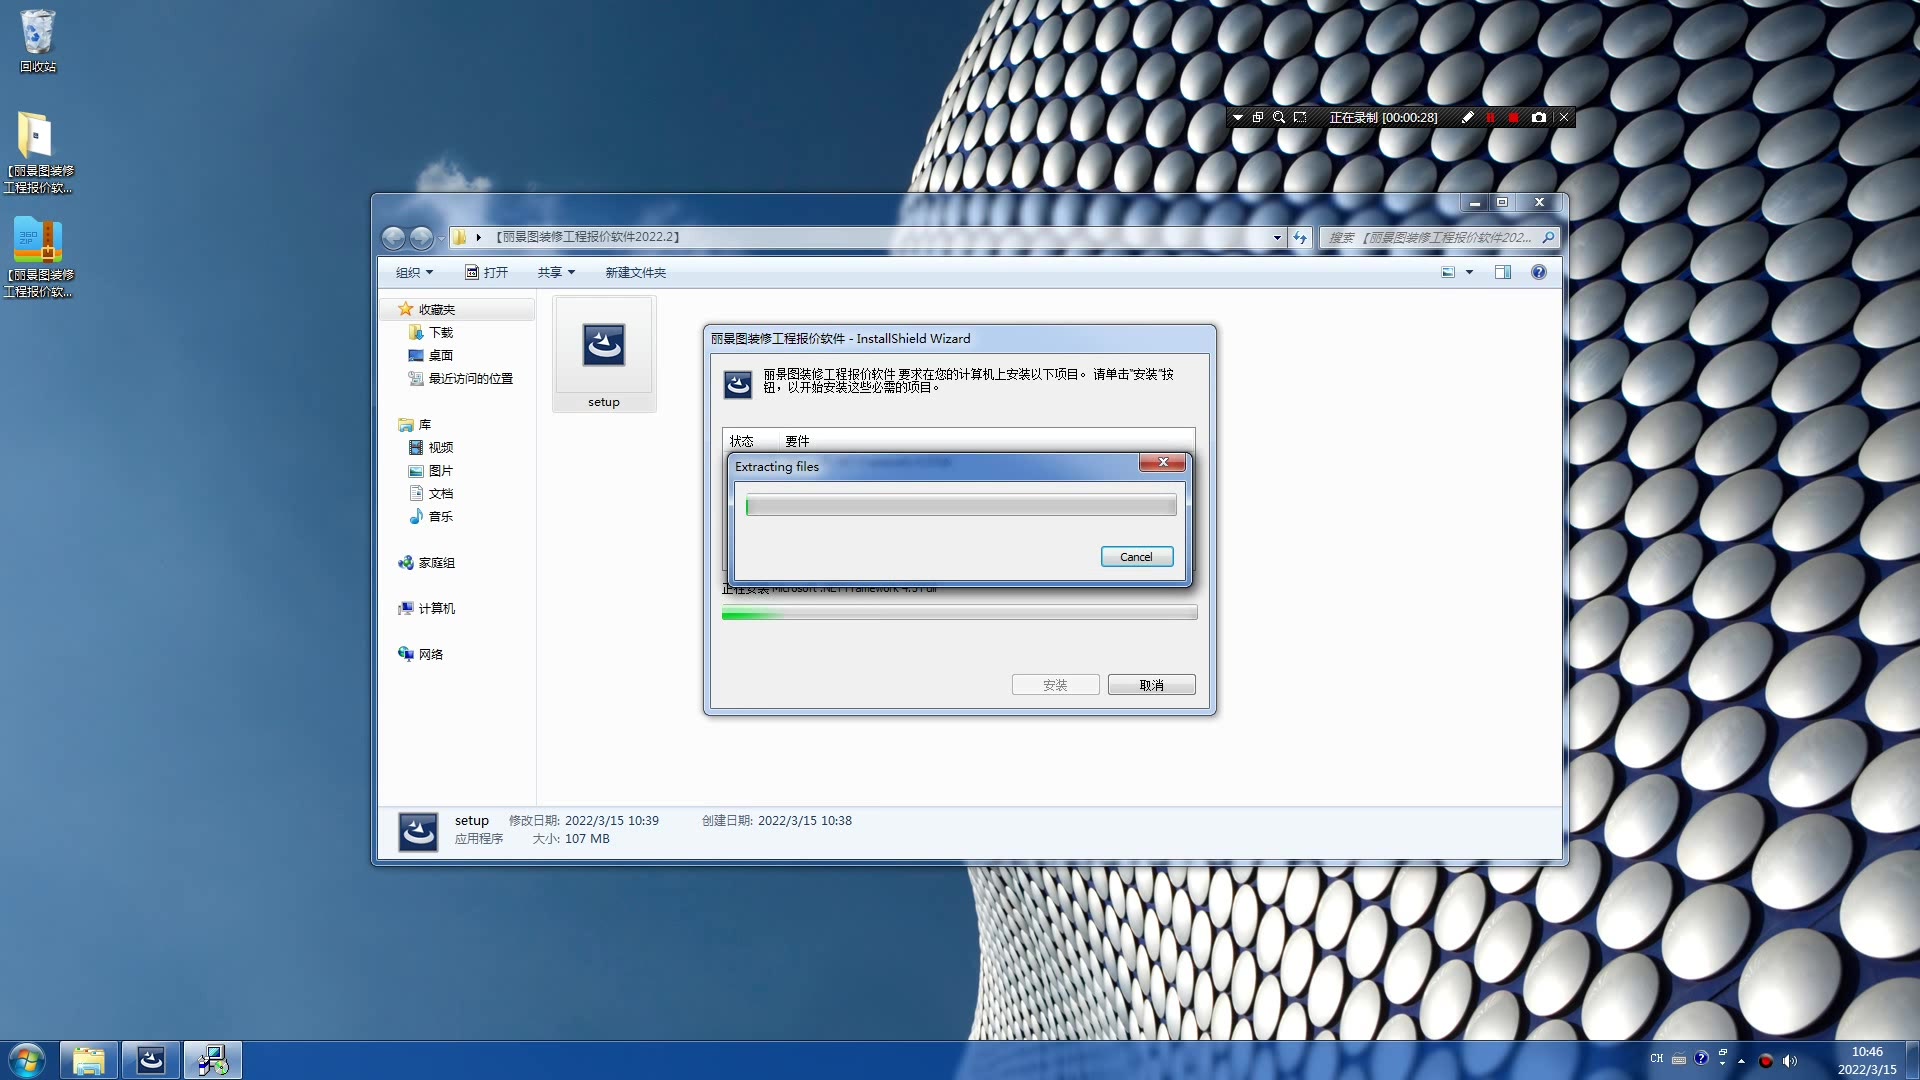
Task: Click 新建文件夹 in the toolbar
Action: point(635,272)
